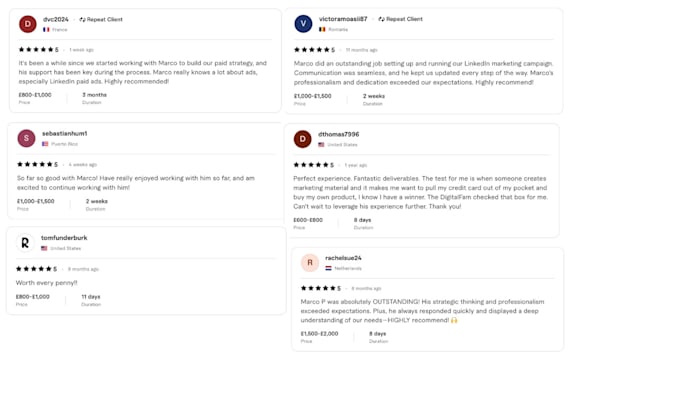The width and height of the screenshot is (680, 409).
Task: Click Romania flag under victoramoasii87
Action: tap(322, 29)
